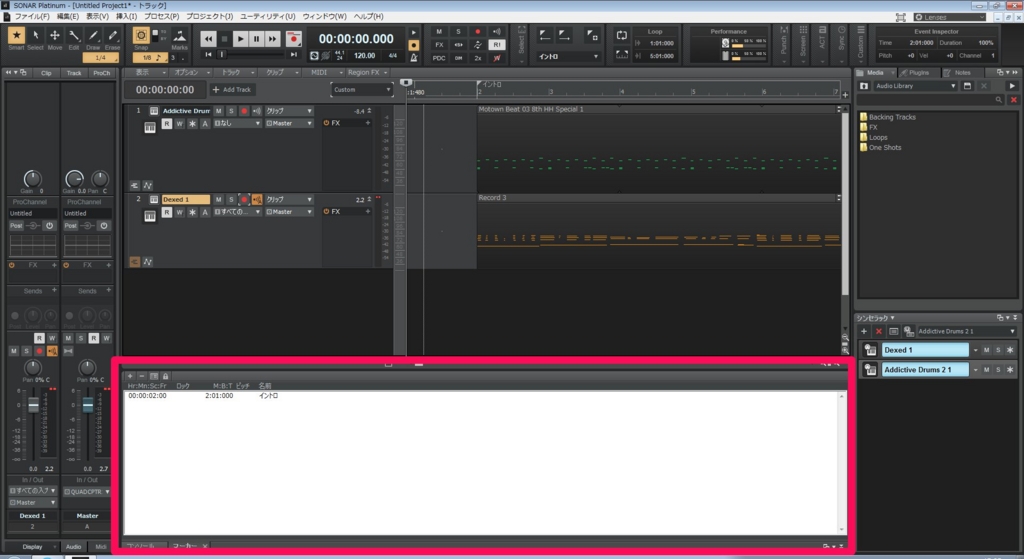
Task: Delete synth with red X in Synth Rack
Action: (x=878, y=331)
